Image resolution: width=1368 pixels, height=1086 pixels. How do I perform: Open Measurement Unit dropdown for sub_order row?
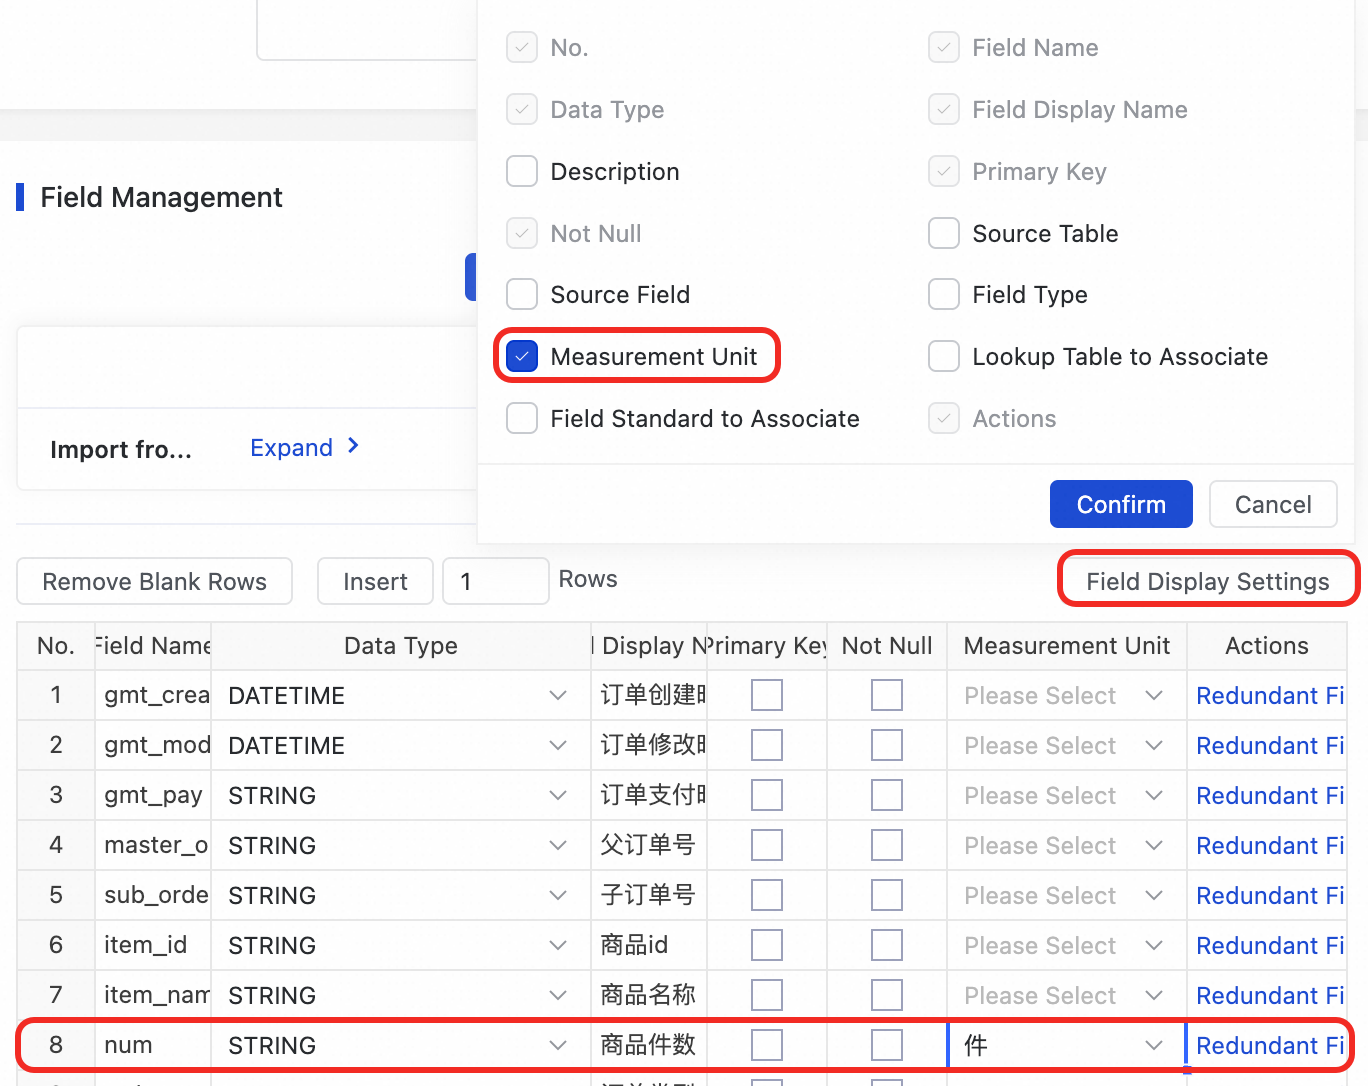click(1066, 895)
